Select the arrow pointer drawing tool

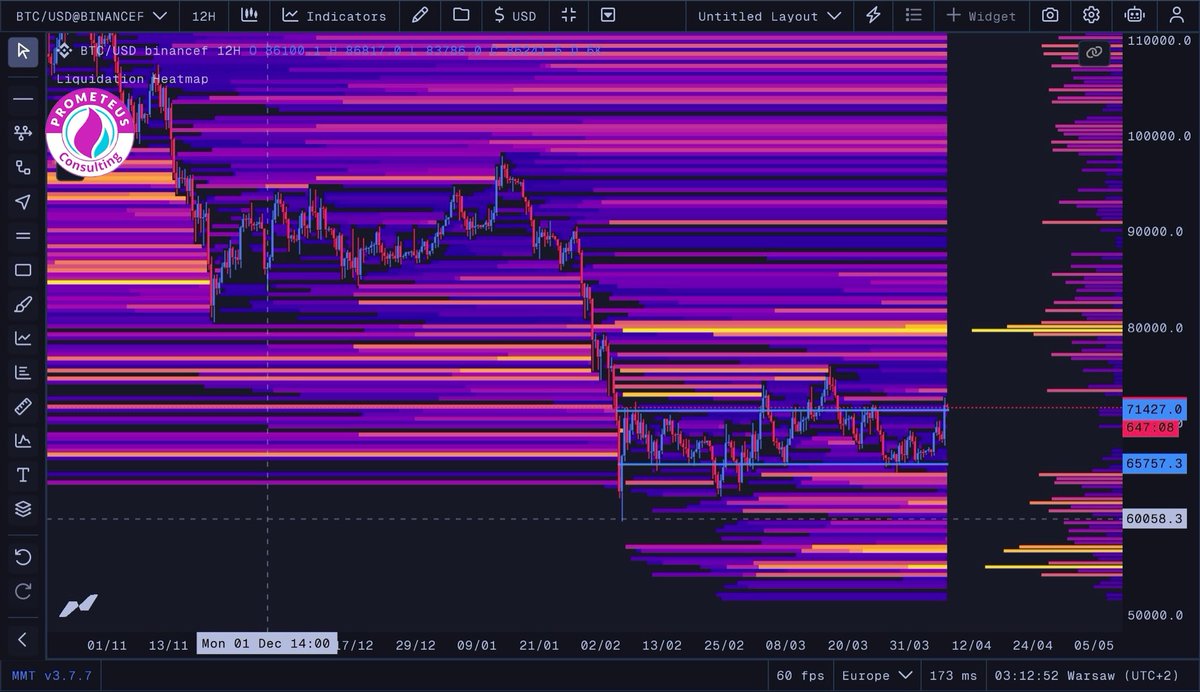tap(23, 202)
